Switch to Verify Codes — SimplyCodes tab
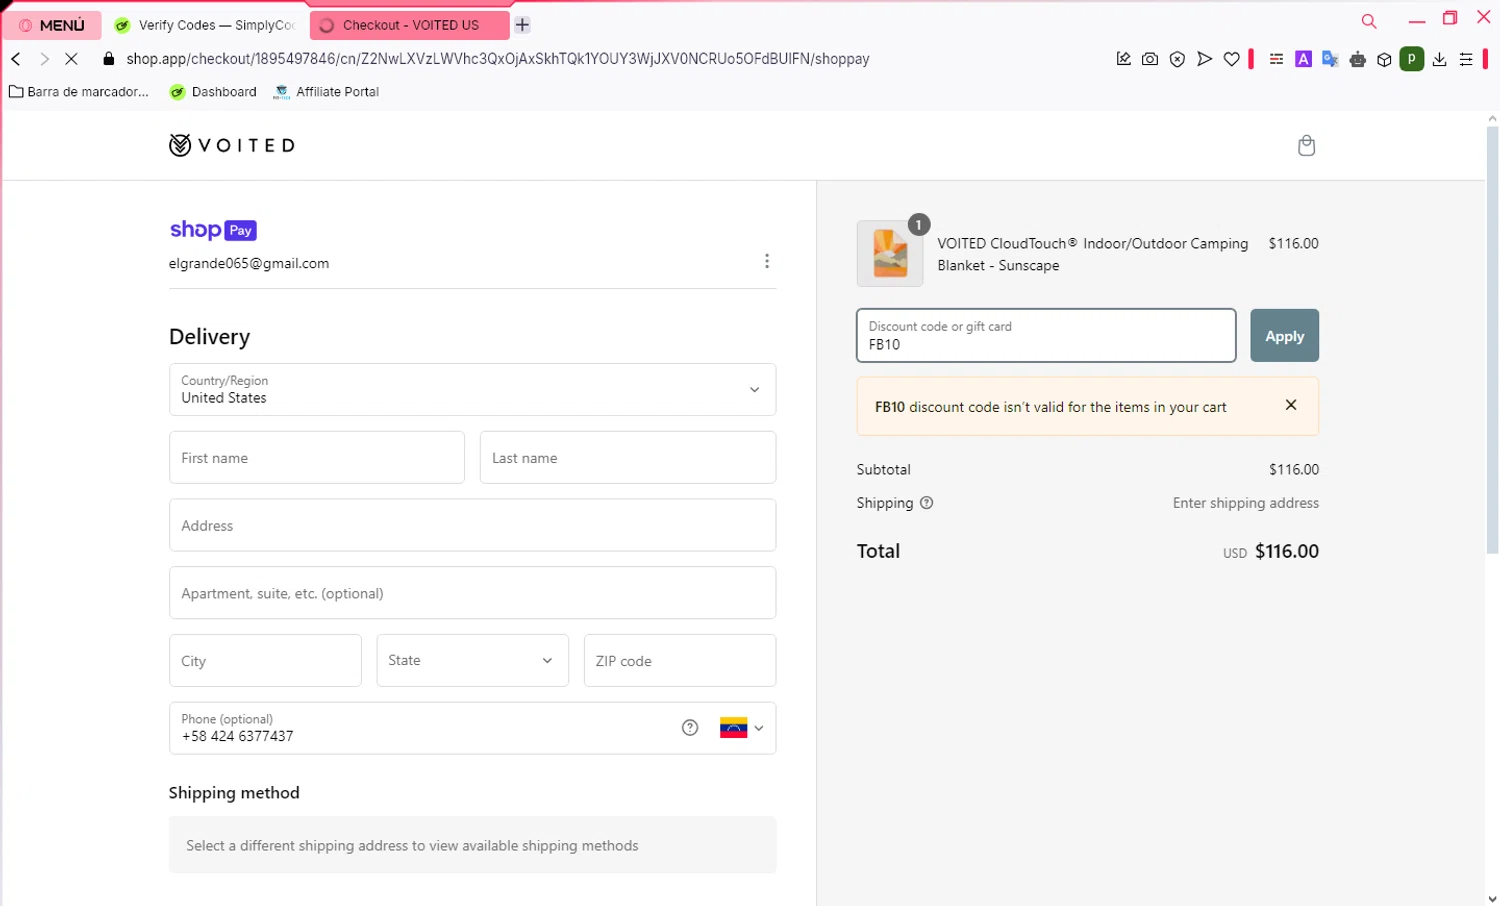Viewport: 1500px width, 906px height. (205, 25)
